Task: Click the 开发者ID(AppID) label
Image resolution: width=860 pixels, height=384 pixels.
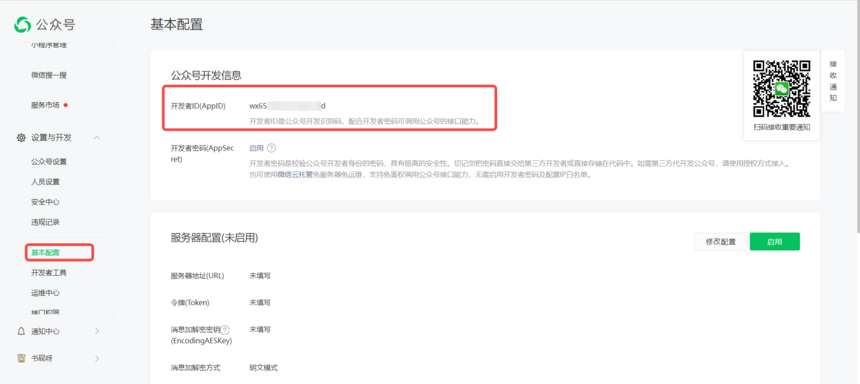Action: pyautogui.click(x=198, y=106)
